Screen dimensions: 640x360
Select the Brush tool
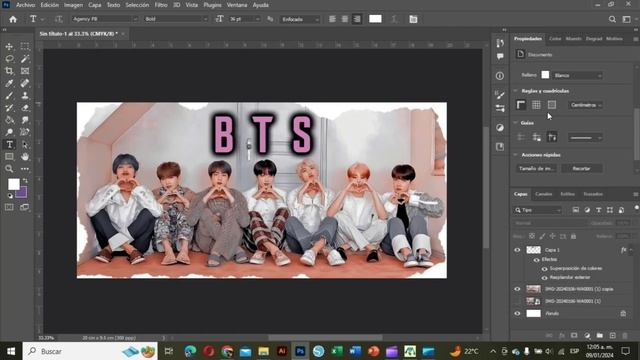9,96
